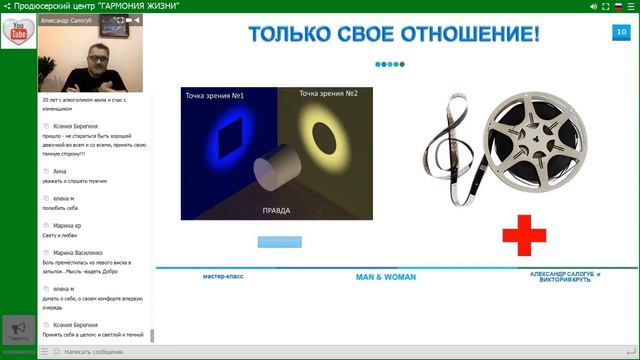Toggle the speaker icon on presenter video
The width and height of the screenshot is (640, 360).
point(137,20)
